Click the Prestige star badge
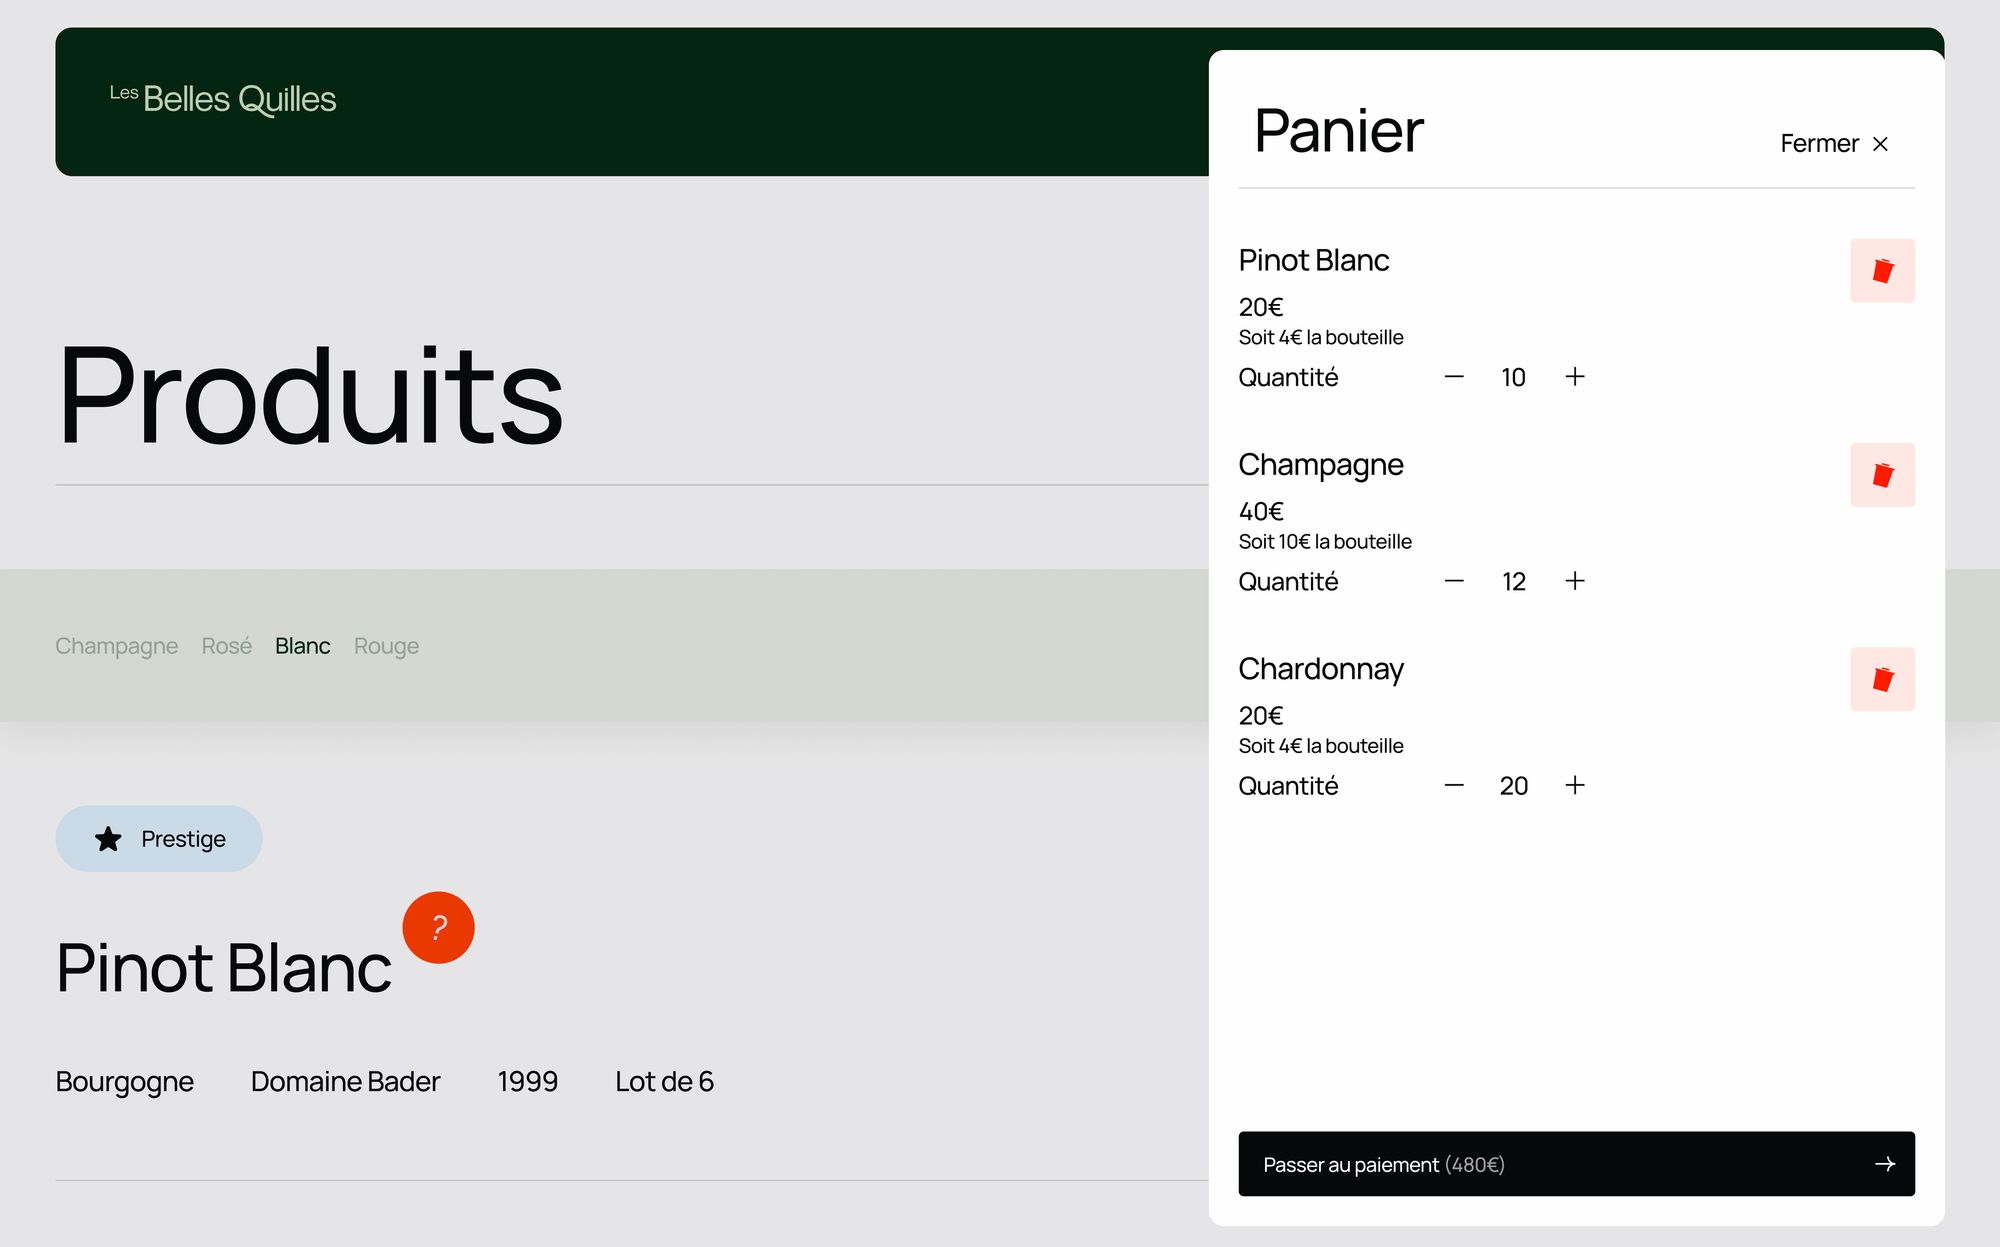Viewport: 2000px width, 1247px height. [x=159, y=839]
